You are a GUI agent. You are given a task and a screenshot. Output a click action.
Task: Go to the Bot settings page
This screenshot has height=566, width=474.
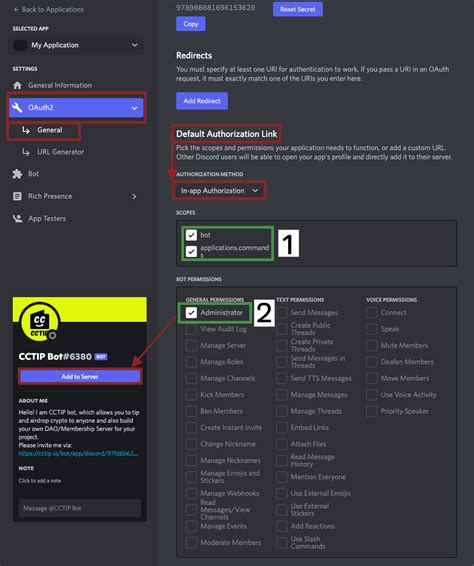point(33,174)
